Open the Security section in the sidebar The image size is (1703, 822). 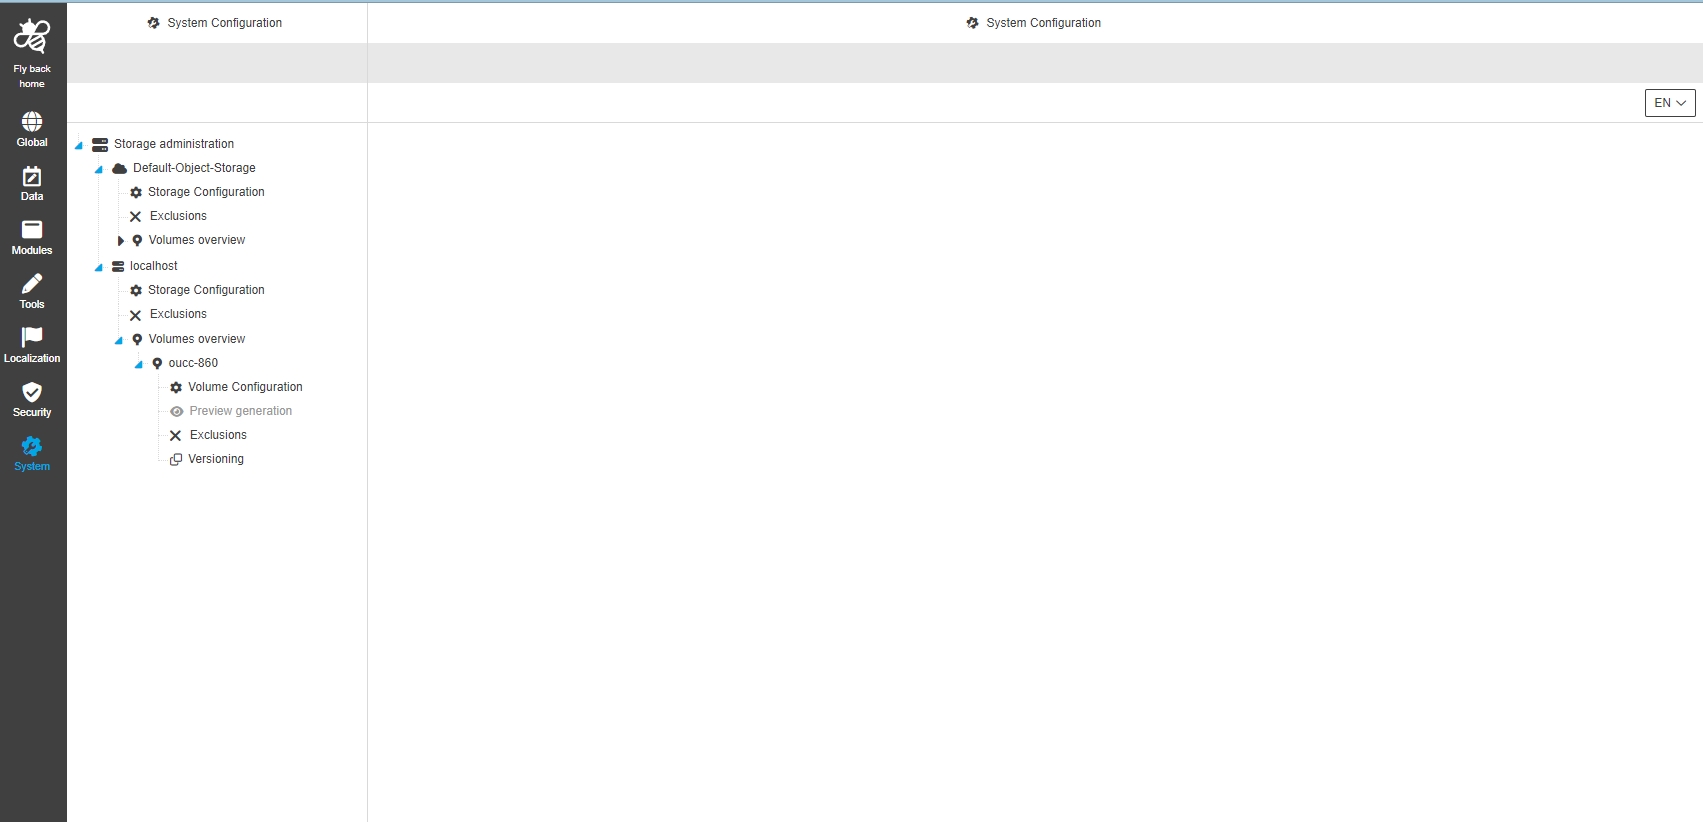(x=32, y=399)
